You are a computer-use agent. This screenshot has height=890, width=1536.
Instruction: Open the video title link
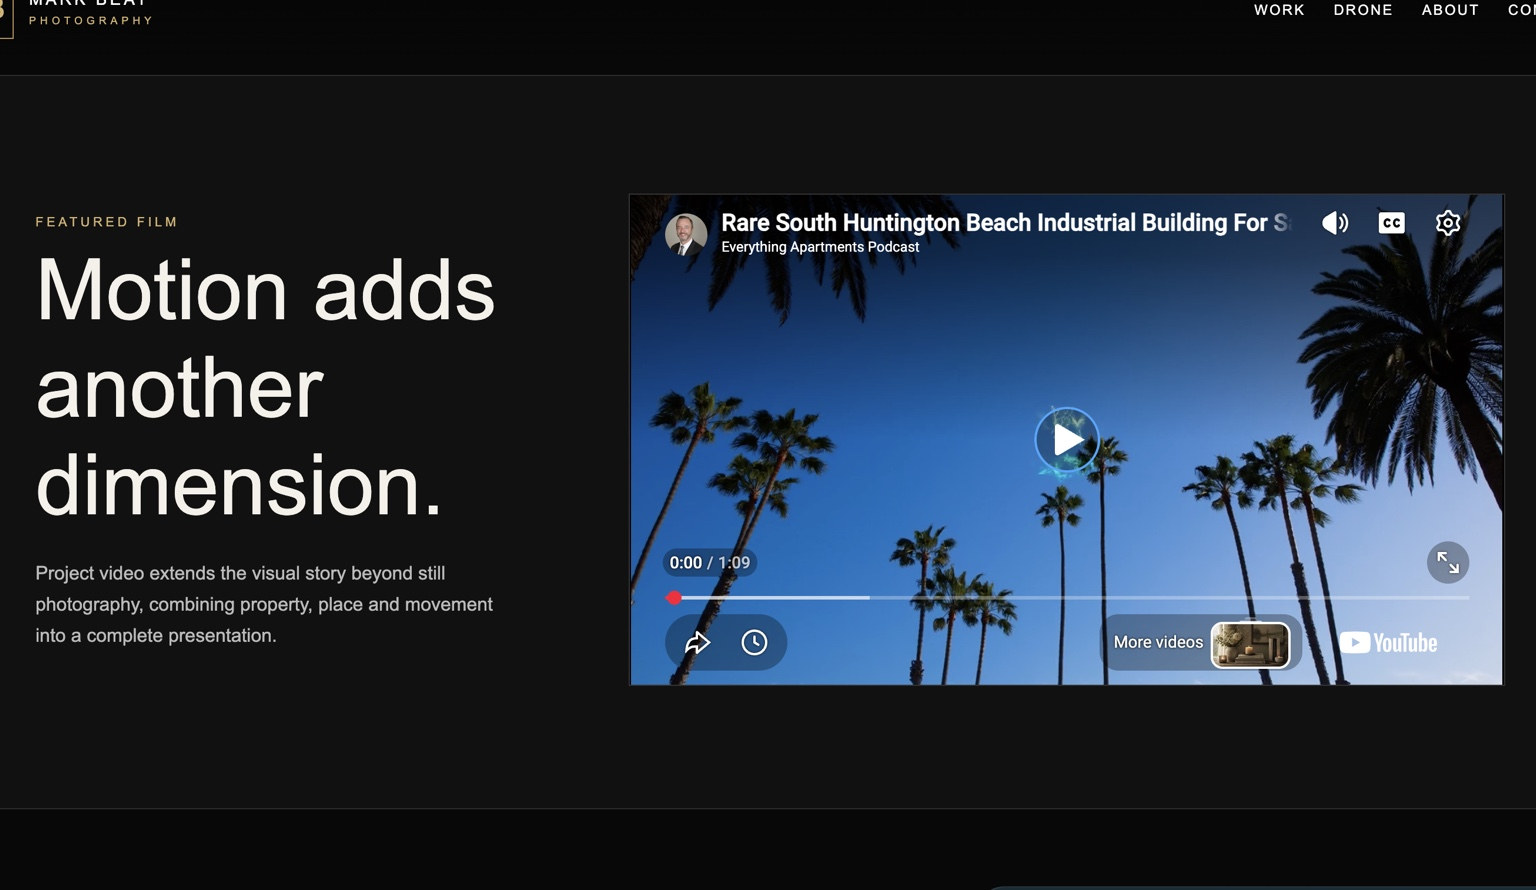(x=1006, y=222)
